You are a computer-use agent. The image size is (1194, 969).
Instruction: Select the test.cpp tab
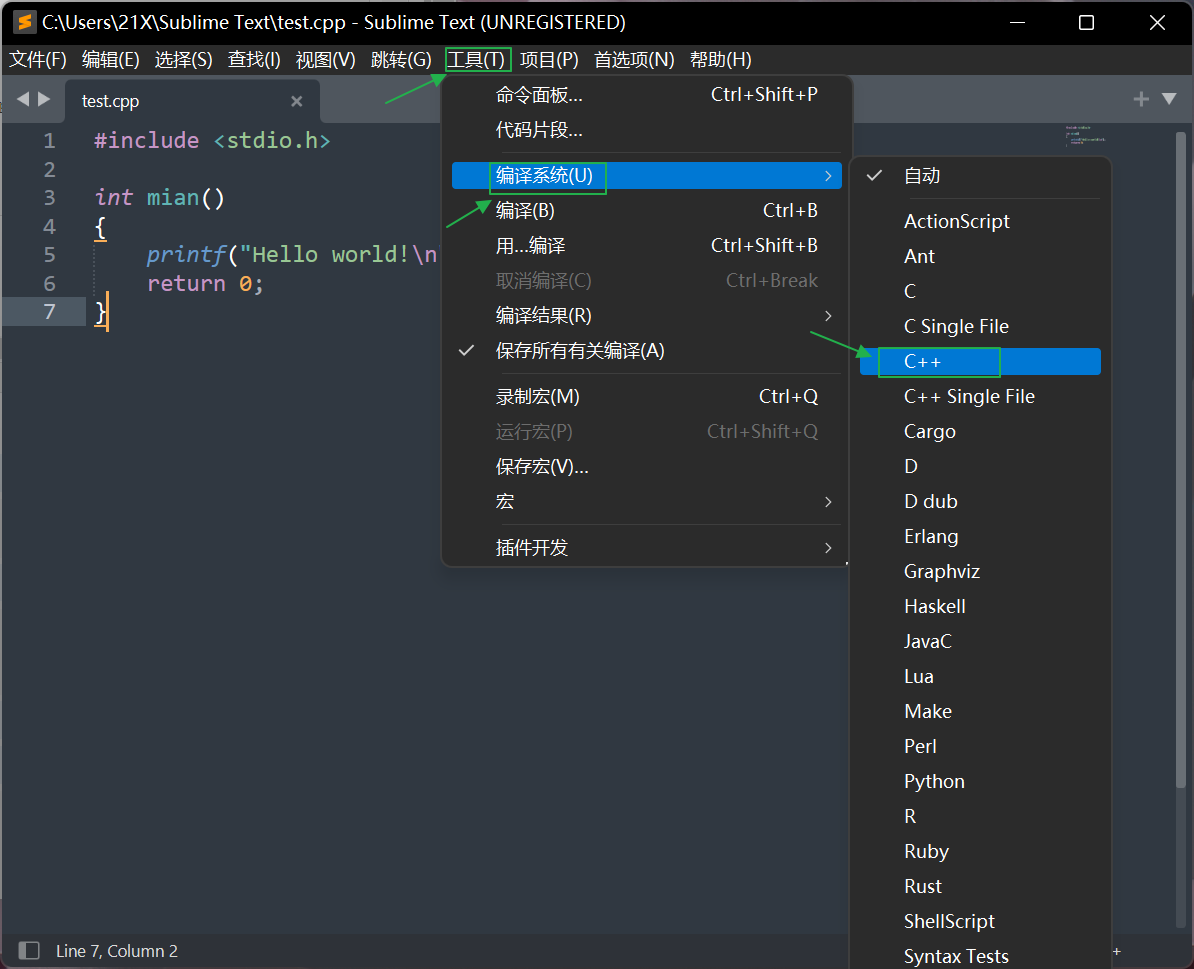pos(192,101)
